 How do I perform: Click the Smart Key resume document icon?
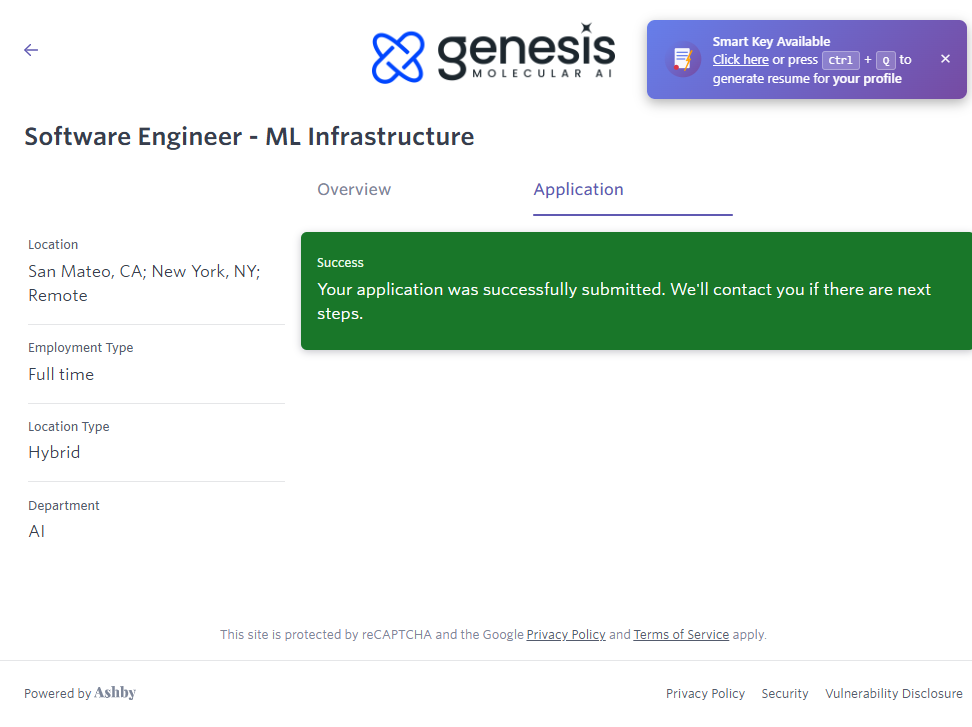point(683,60)
